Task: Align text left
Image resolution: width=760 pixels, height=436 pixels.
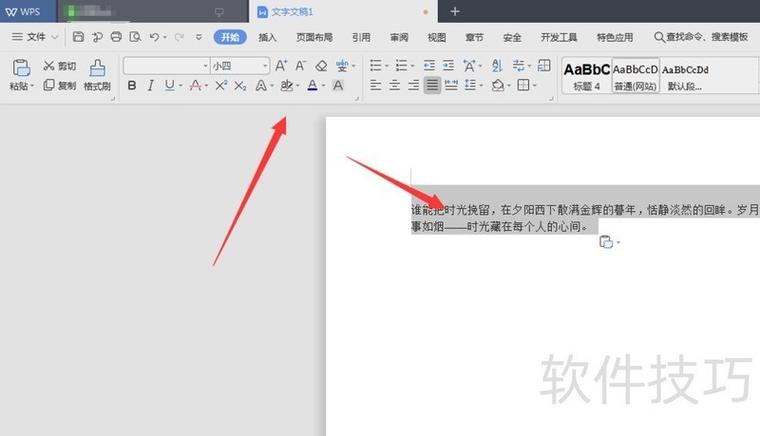Action: [x=375, y=86]
